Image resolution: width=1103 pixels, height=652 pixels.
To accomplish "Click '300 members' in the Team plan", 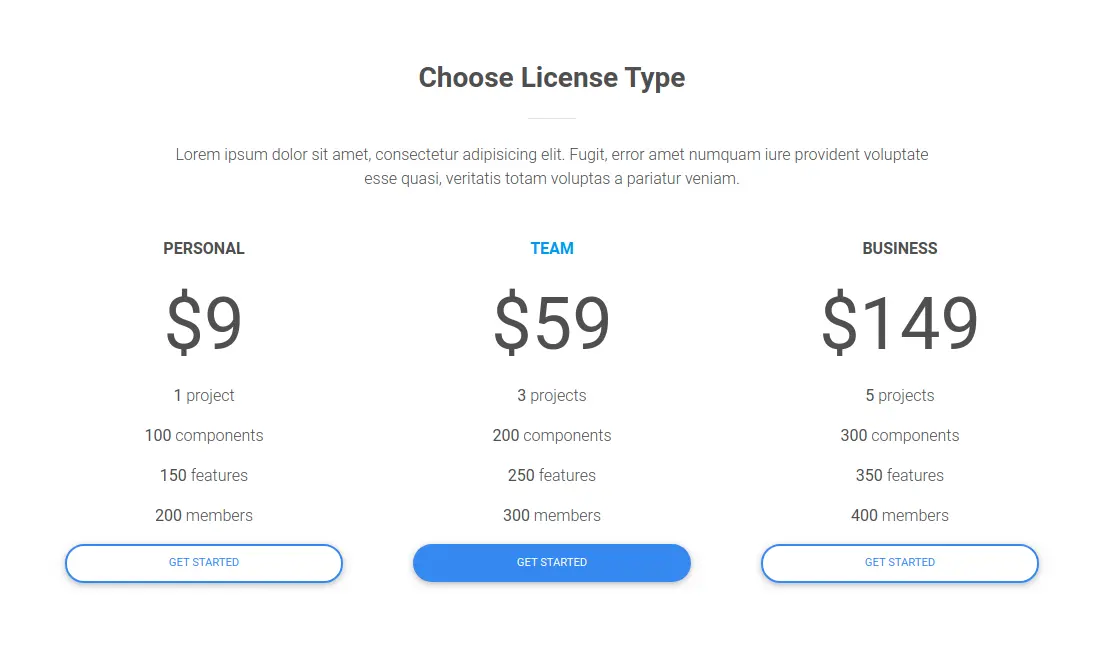I will pyautogui.click(x=552, y=516).
